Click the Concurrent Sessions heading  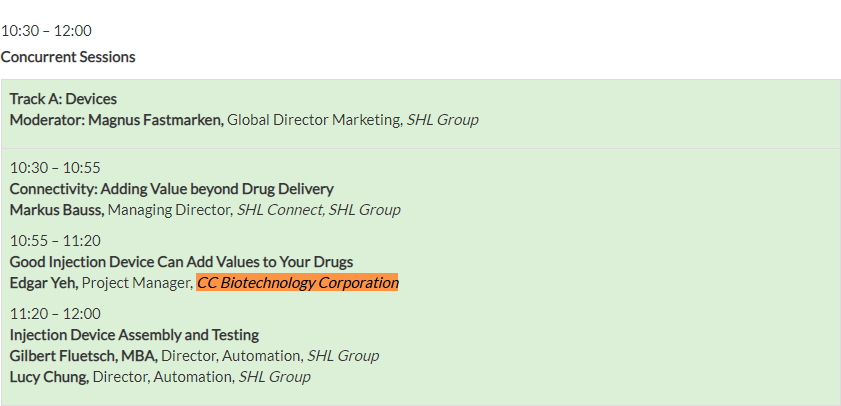tap(68, 57)
